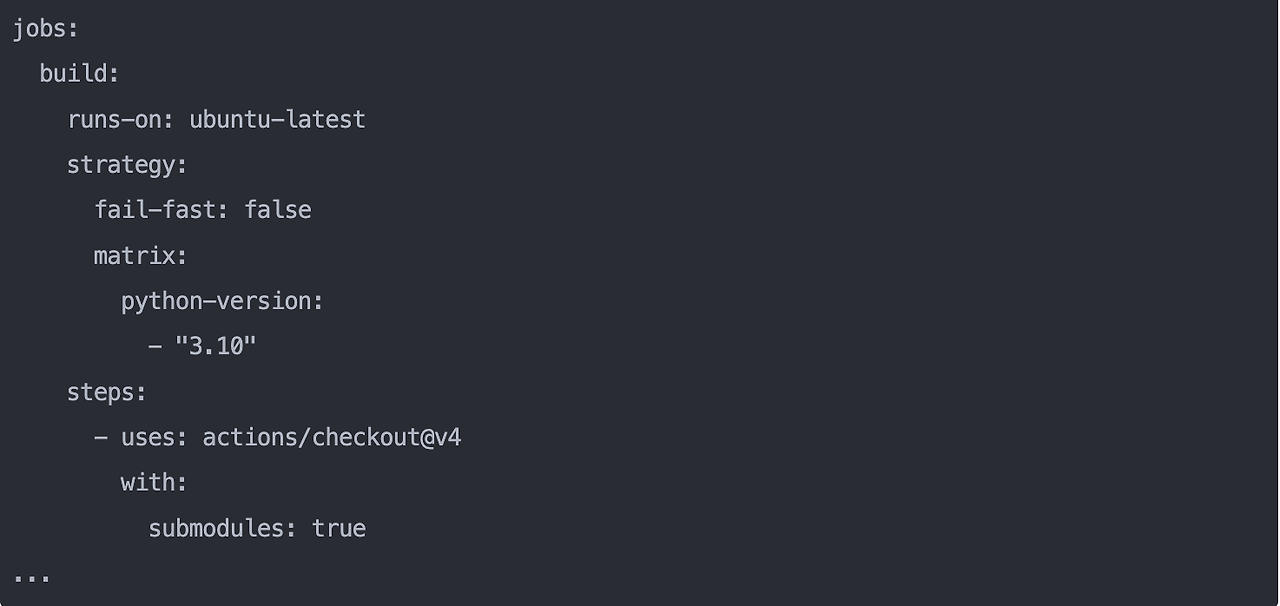Click the "true" value
1280x606 pixels.
[x=339, y=528]
